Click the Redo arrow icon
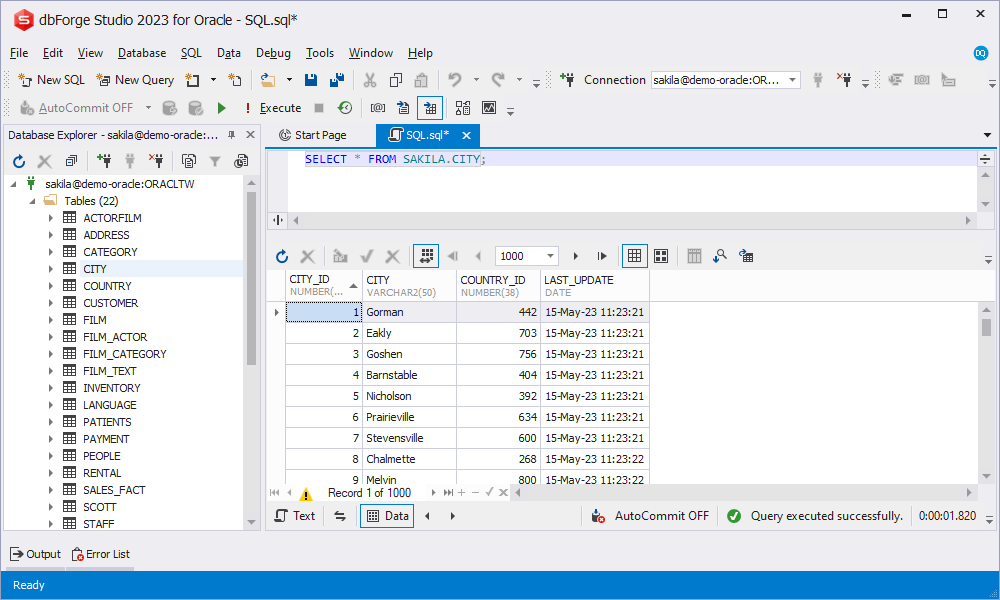Image resolution: width=1000 pixels, height=600 pixels. click(498, 80)
